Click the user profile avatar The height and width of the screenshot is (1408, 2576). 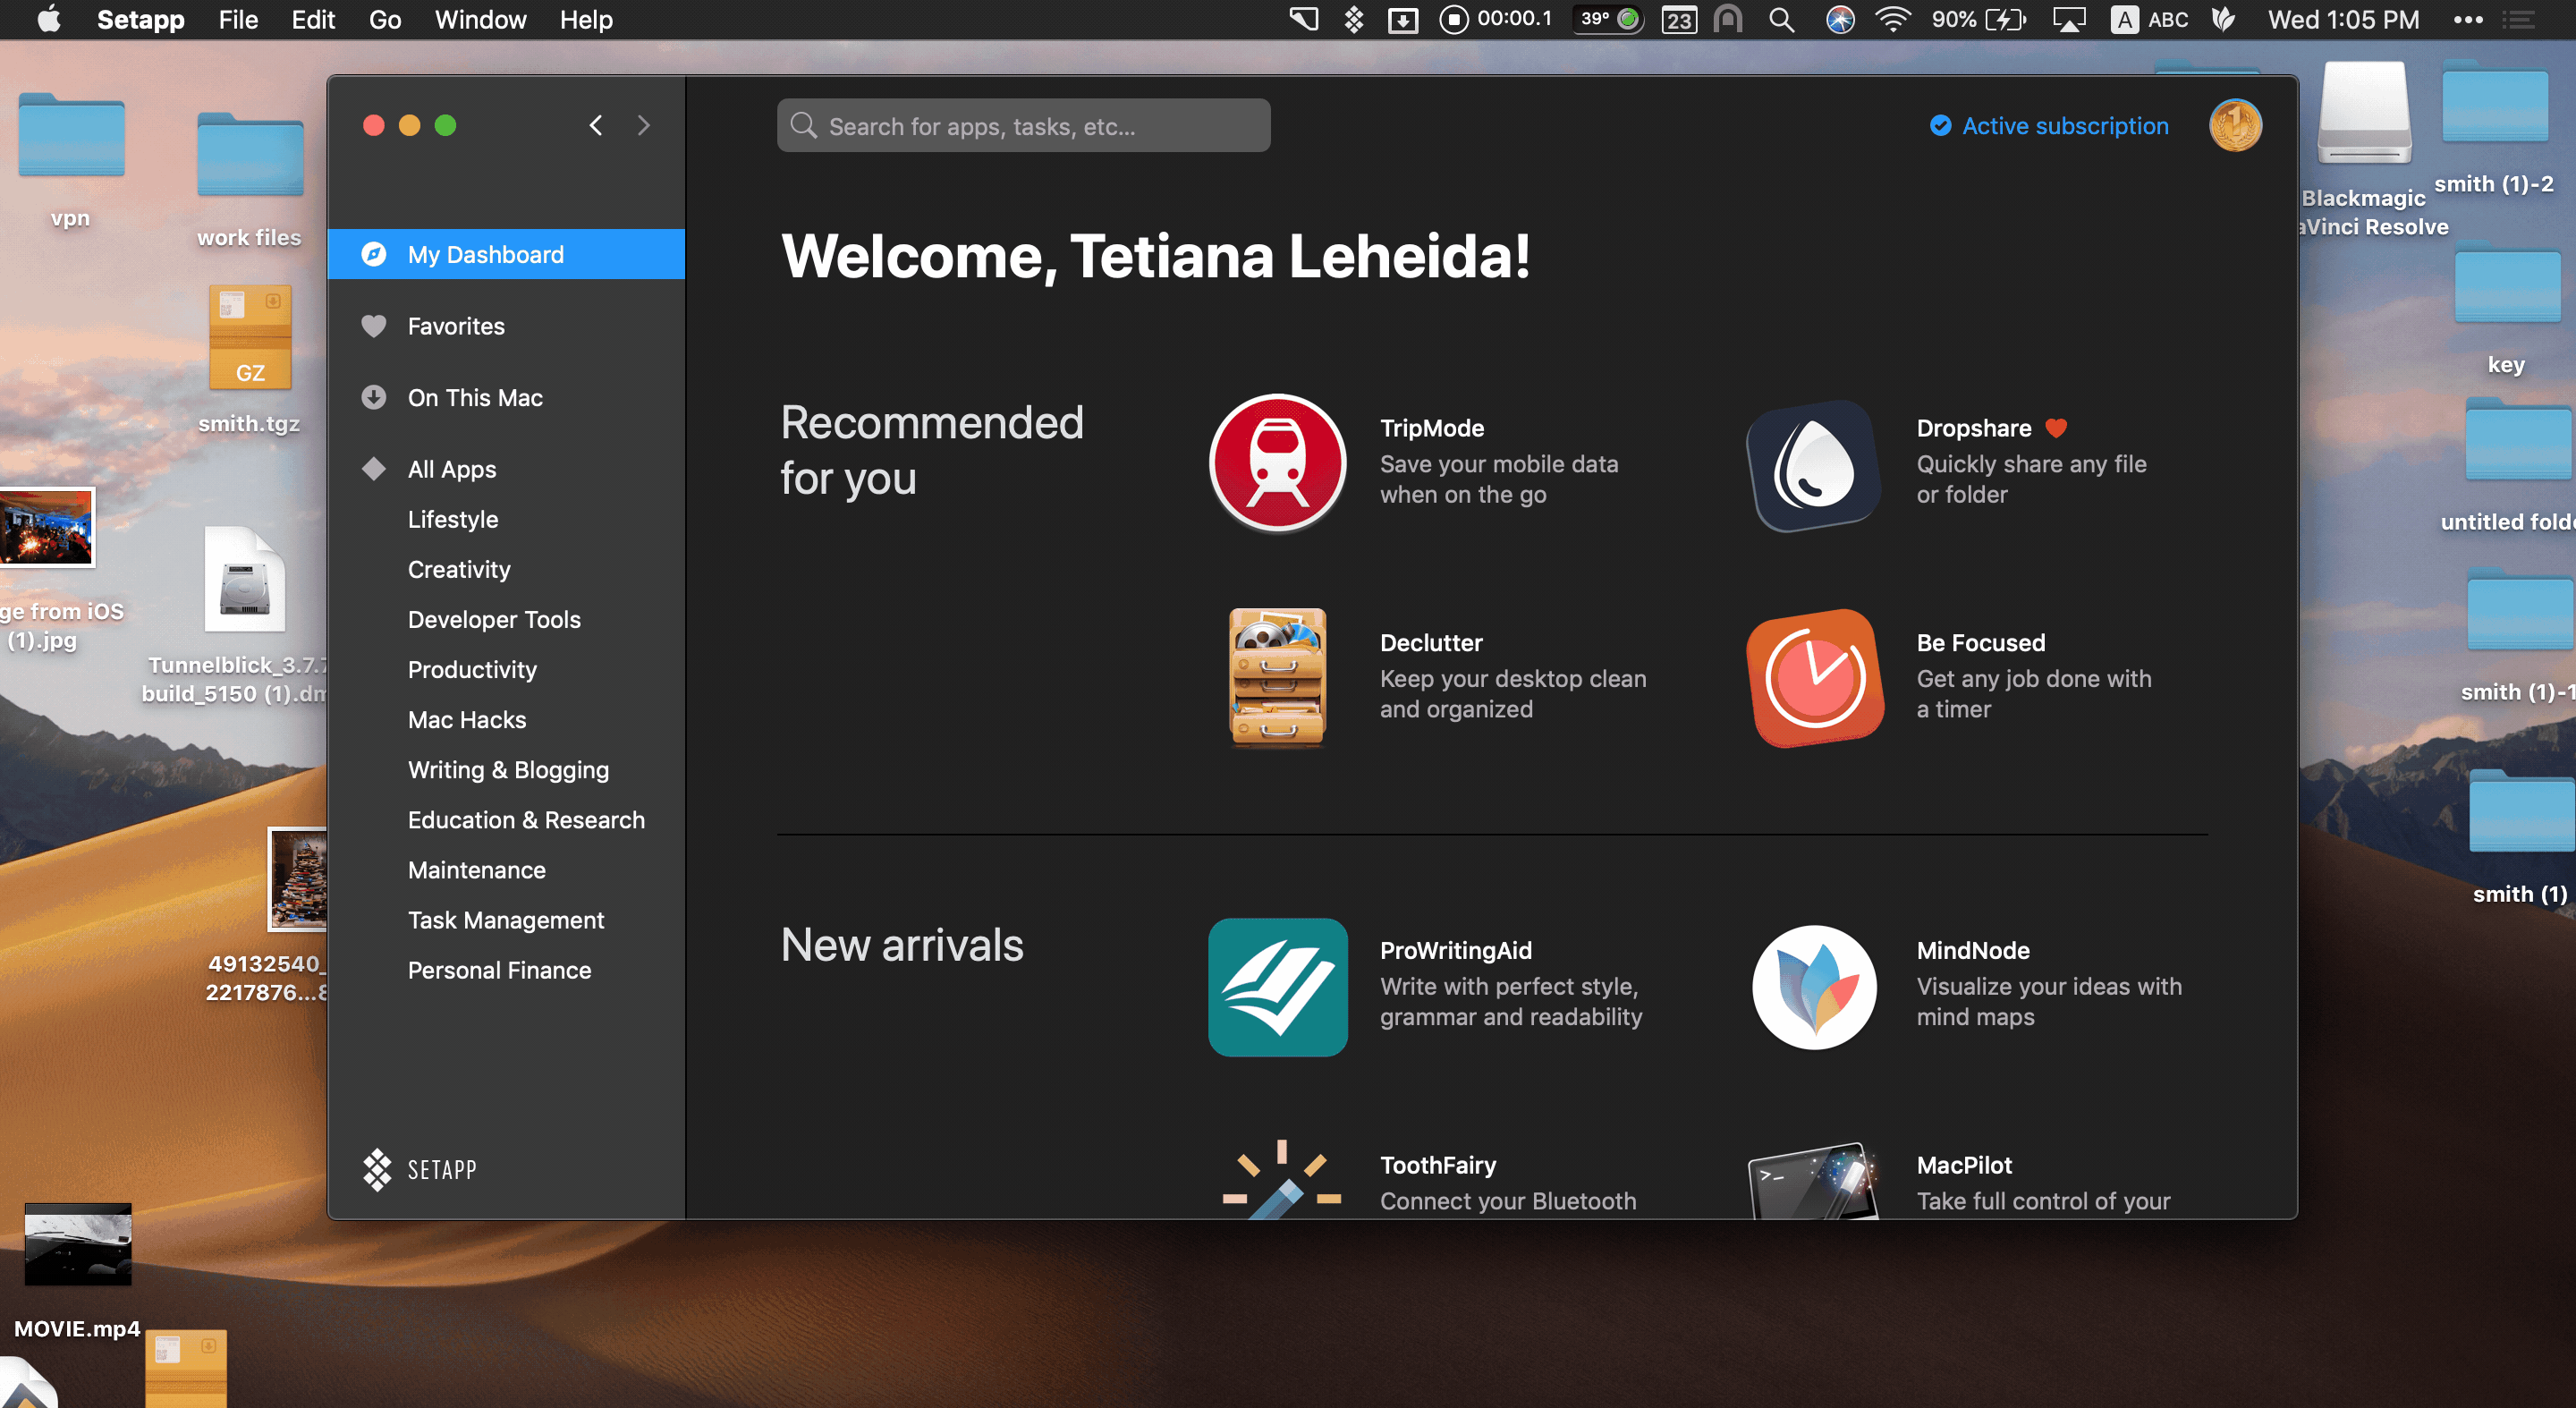click(2235, 125)
